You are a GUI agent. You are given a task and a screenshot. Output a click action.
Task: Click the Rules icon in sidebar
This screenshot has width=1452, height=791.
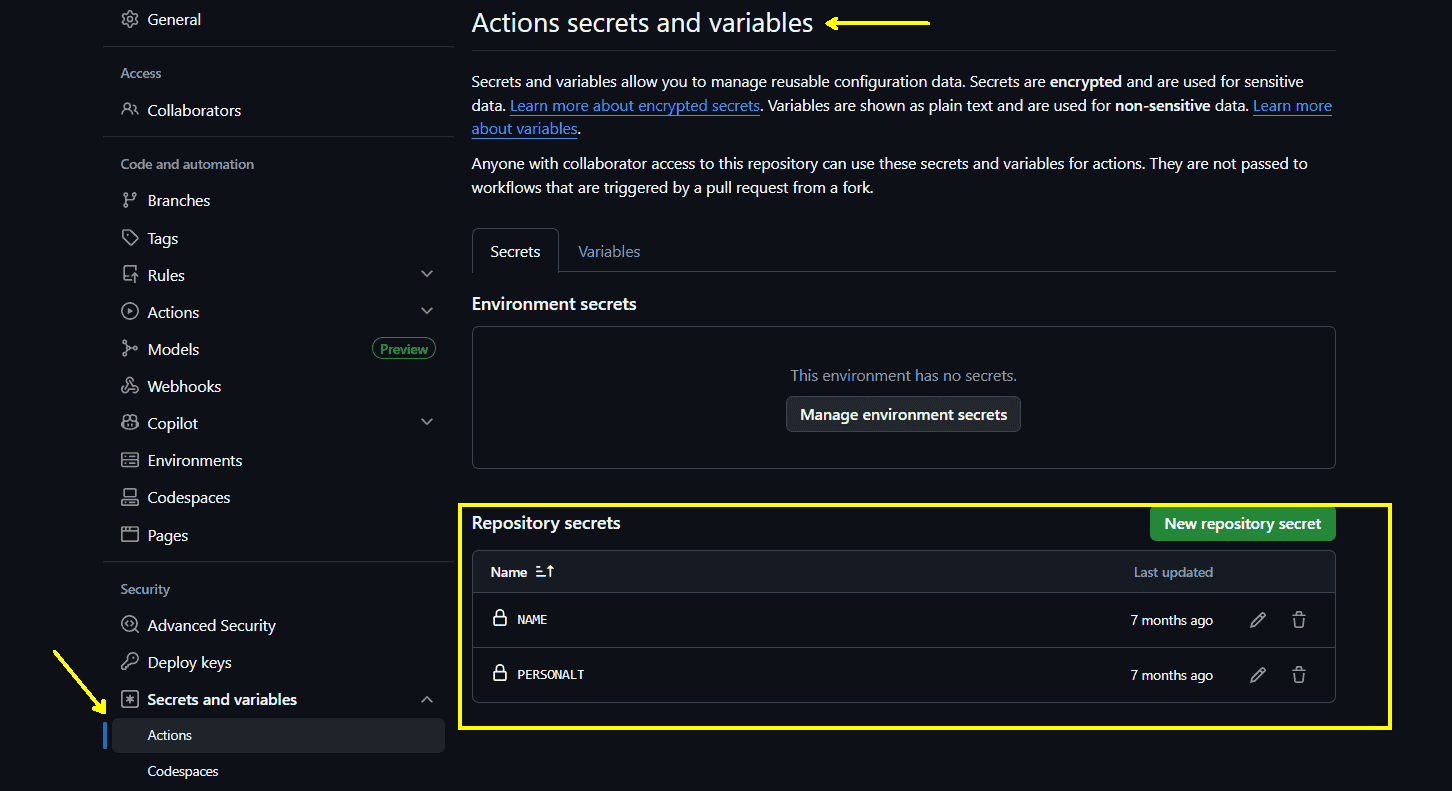click(129, 275)
